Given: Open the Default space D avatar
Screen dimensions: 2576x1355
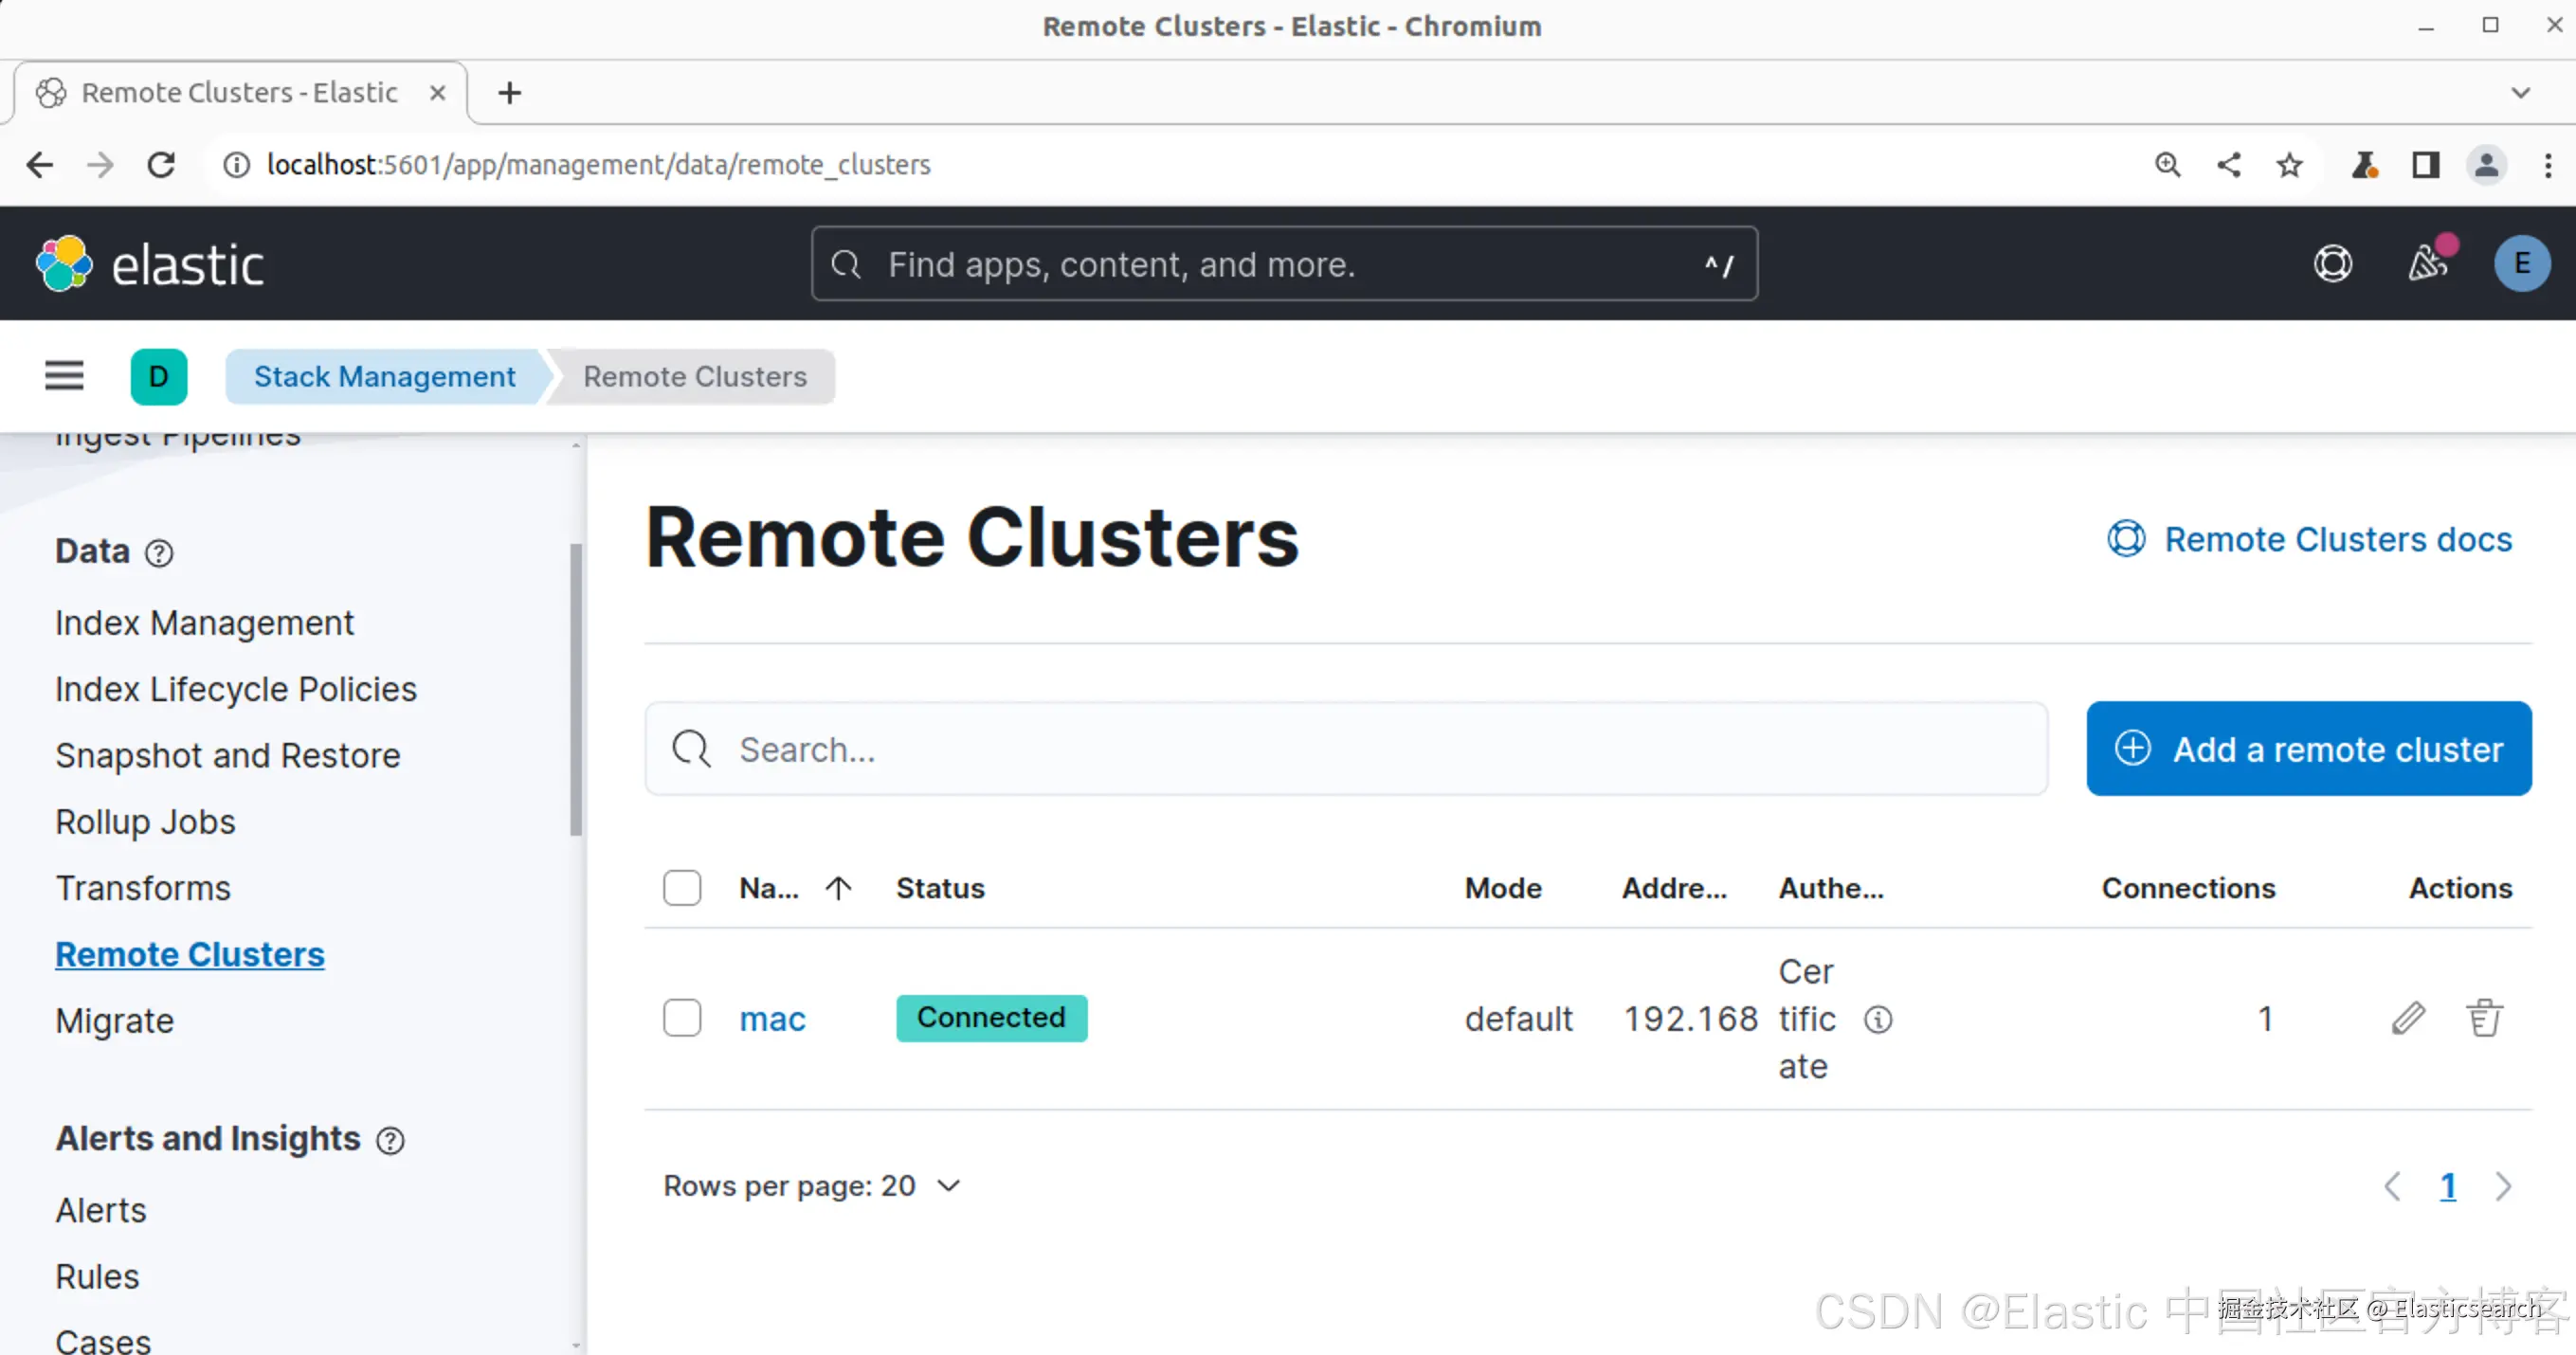Looking at the screenshot, I should 158,376.
